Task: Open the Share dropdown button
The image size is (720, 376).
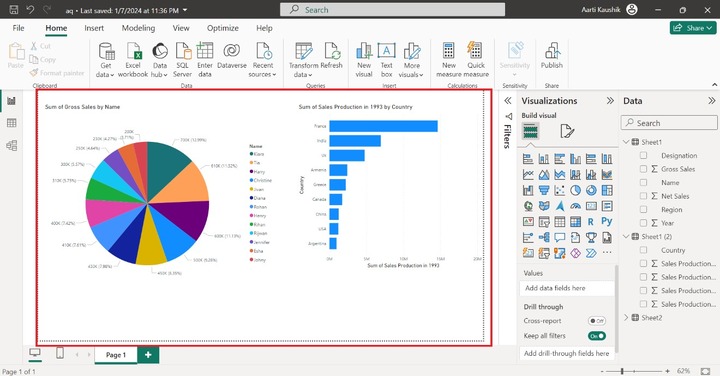Action: pyautogui.click(x=692, y=28)
